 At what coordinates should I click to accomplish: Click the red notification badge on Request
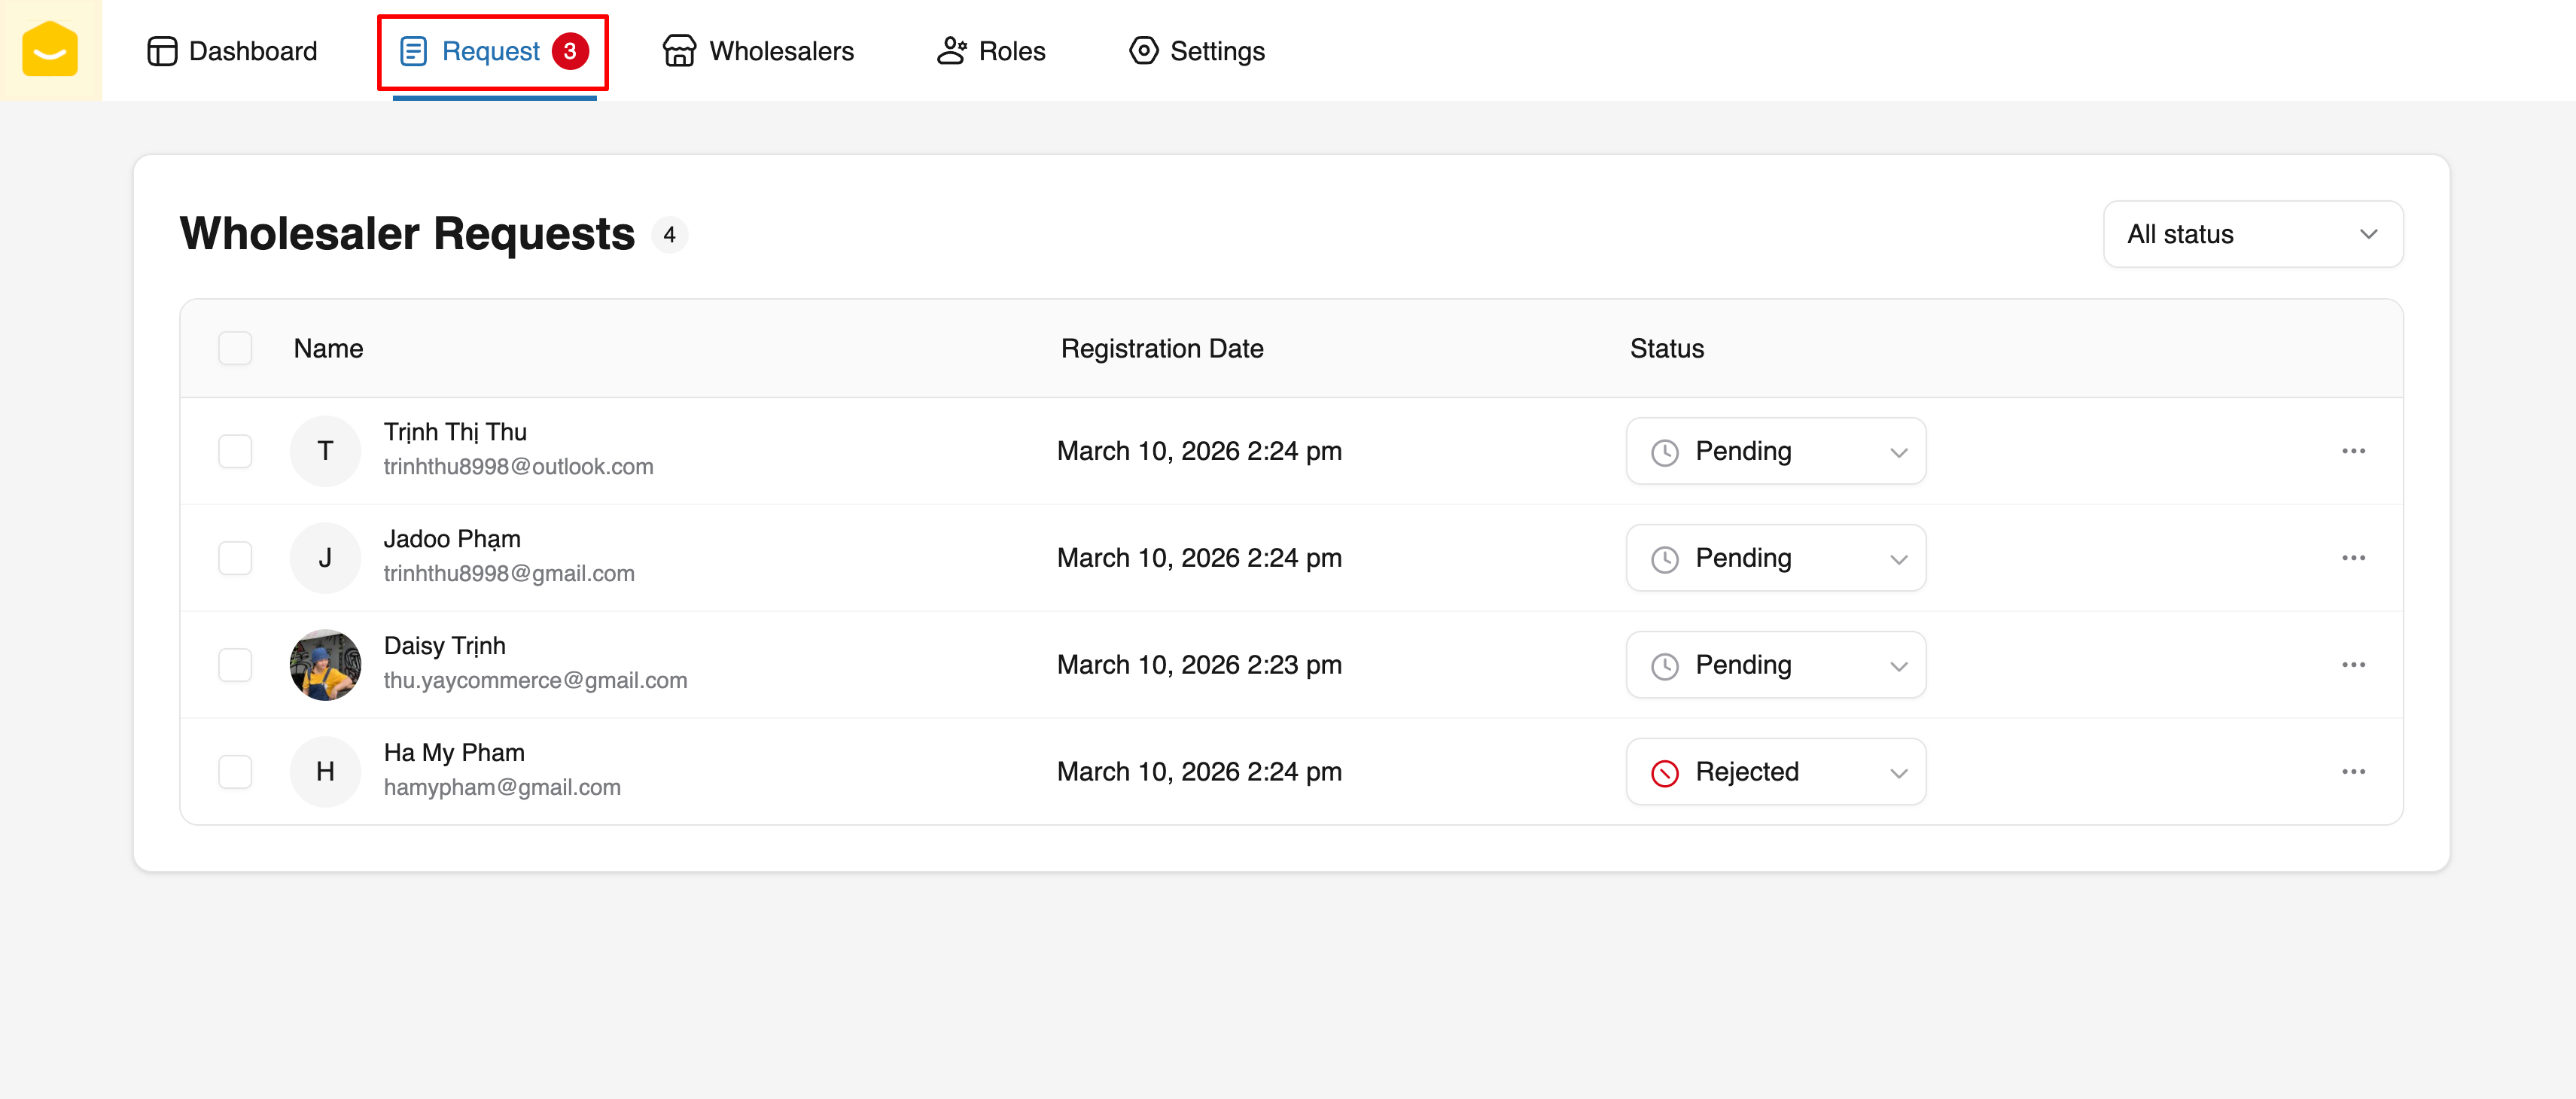pos(570,51)
